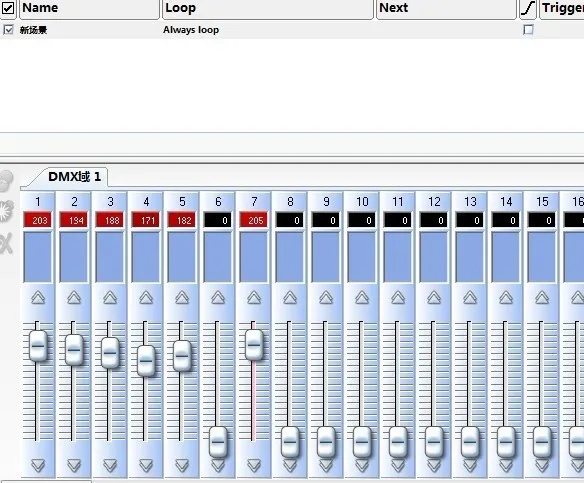The height and width of the screenshot is (483, 584).
Task: Click channel 5 up arrow icon
Action: (182, 298)
